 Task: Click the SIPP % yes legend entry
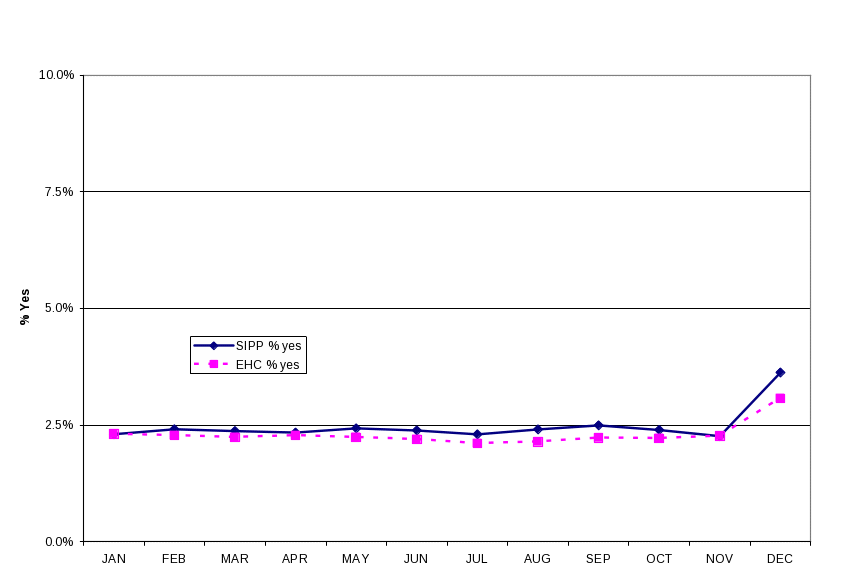point(247,346)
